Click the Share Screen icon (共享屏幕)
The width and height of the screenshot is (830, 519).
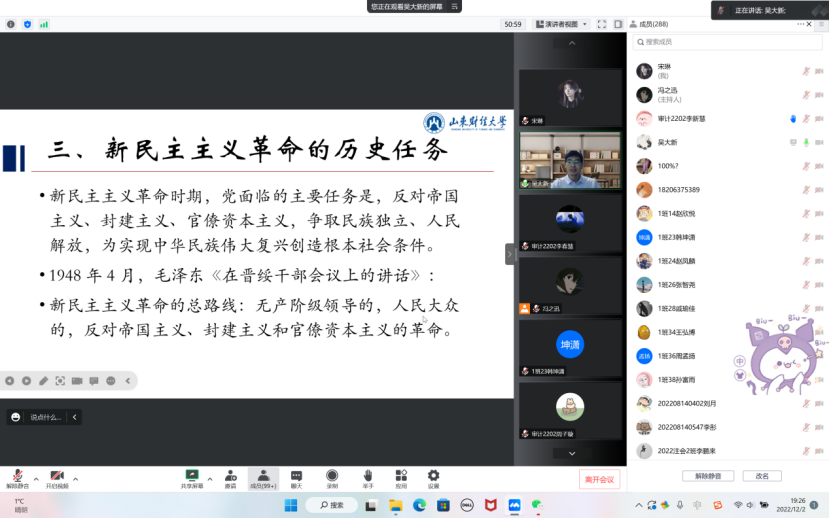pyautogui.click(x=192, y=476)
